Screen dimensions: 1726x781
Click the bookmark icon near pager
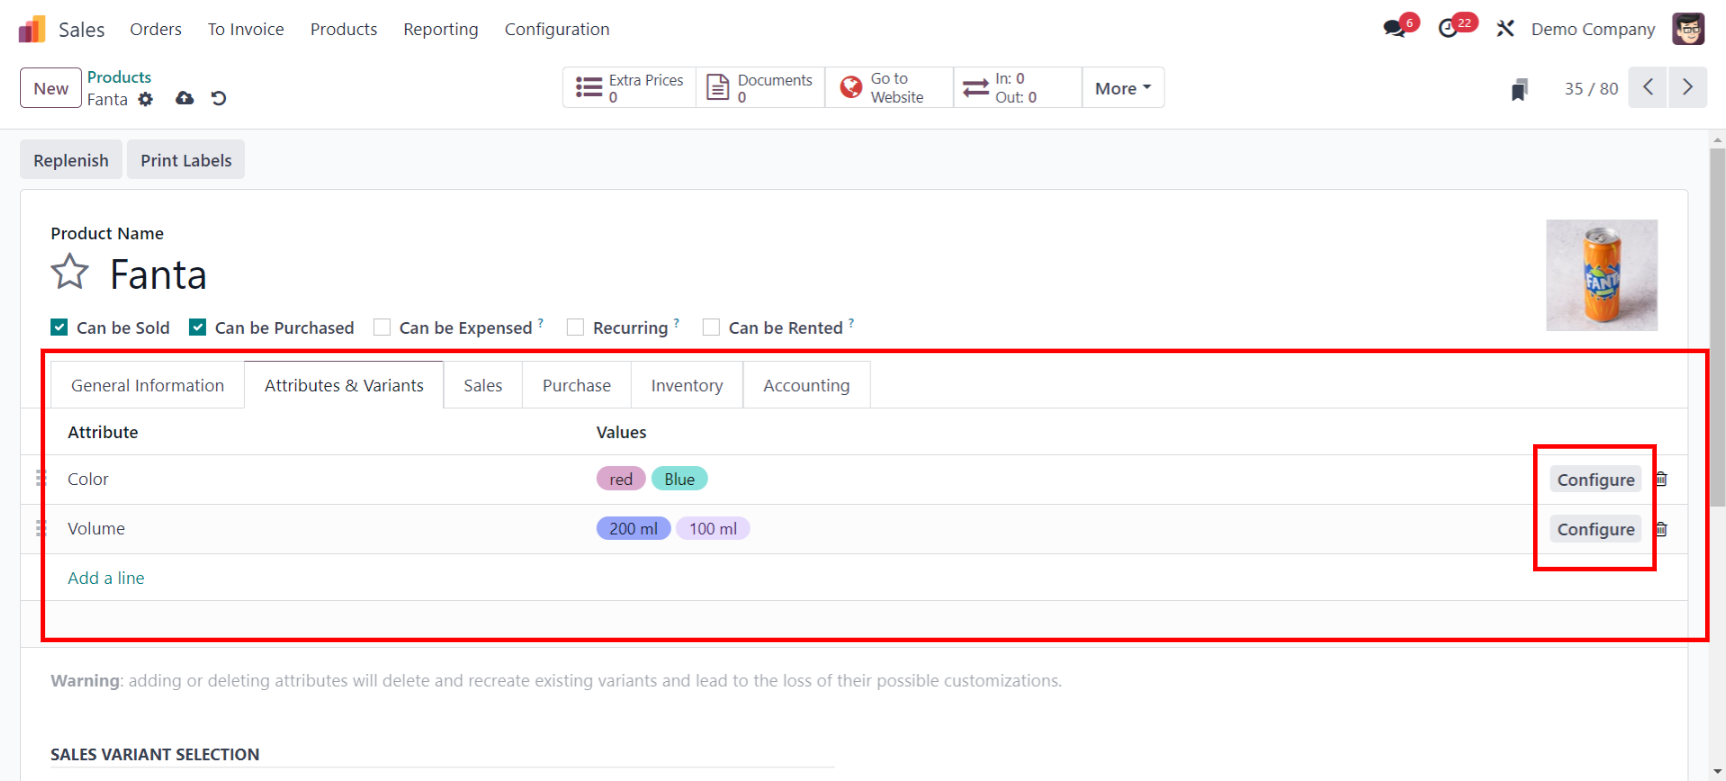pos(1519,89)
